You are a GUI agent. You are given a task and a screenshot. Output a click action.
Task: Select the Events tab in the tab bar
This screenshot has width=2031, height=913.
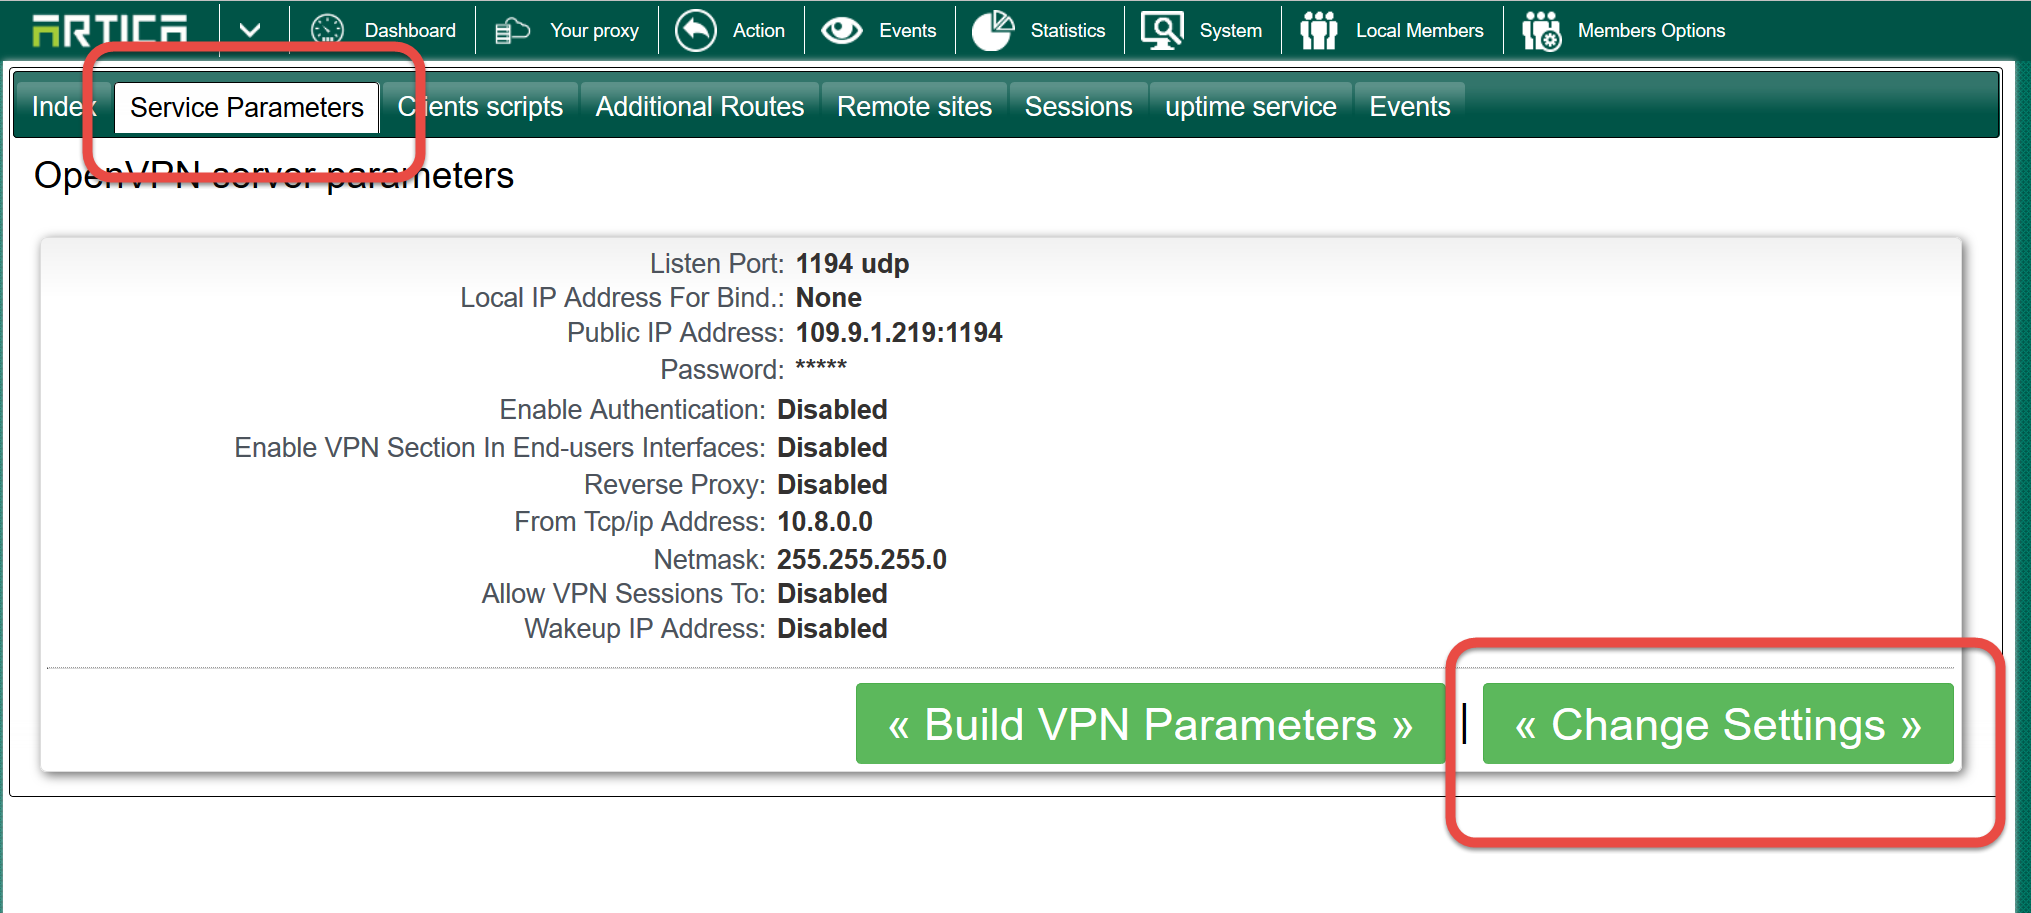pyautogui.click(x=1409, y=107)
